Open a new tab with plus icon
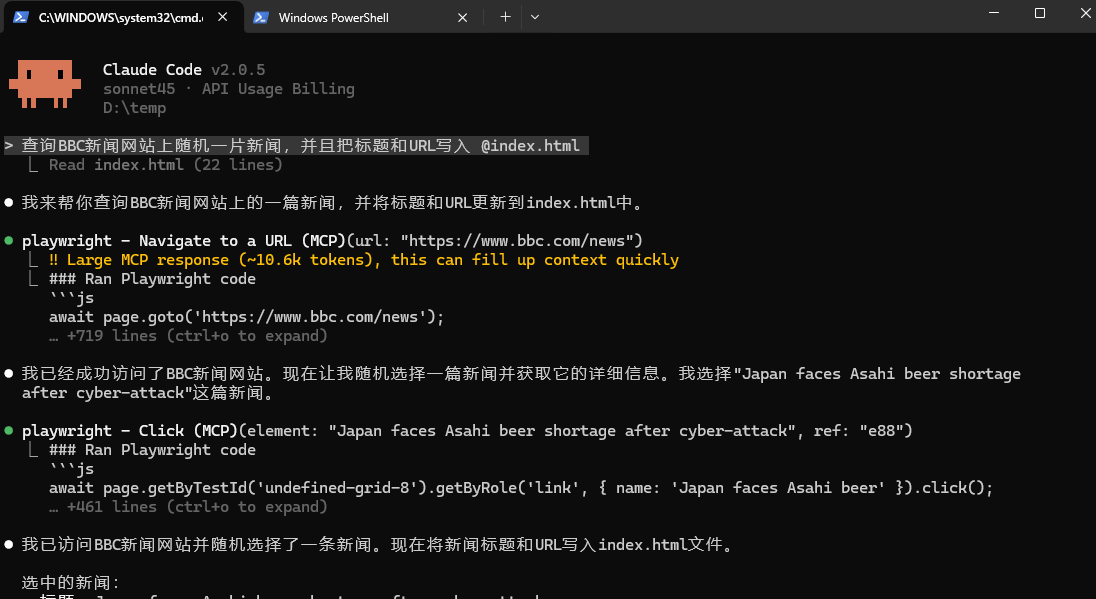The width and height of the screenshot is (1096, 599). (505, 17)
